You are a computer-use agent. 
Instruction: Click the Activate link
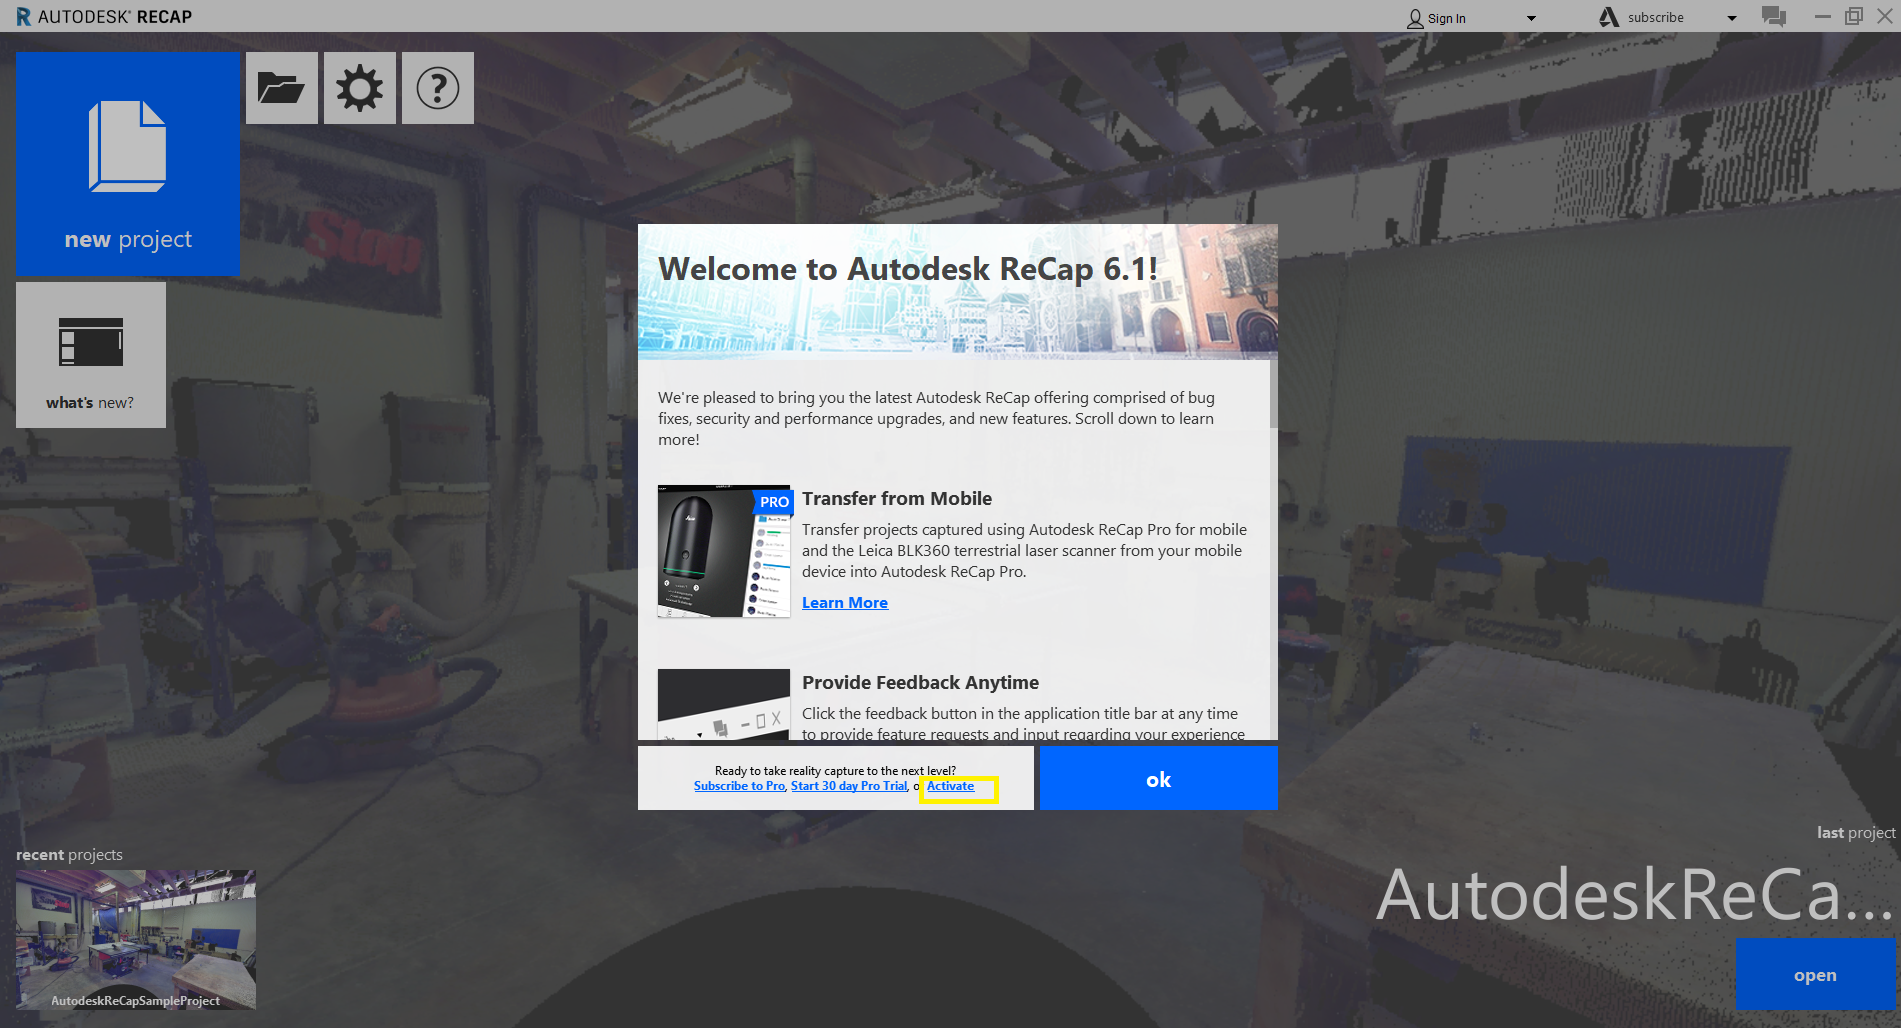coord(950,786)
